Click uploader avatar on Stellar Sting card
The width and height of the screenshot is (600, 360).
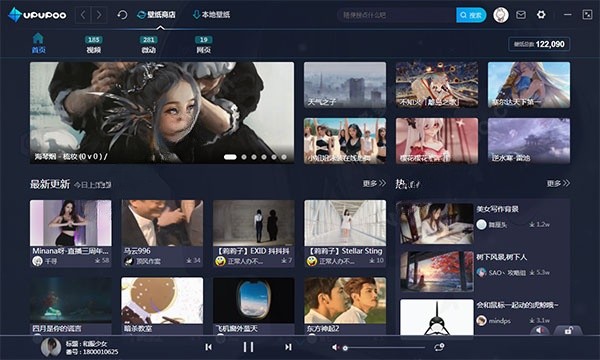[x=311, y=261]
